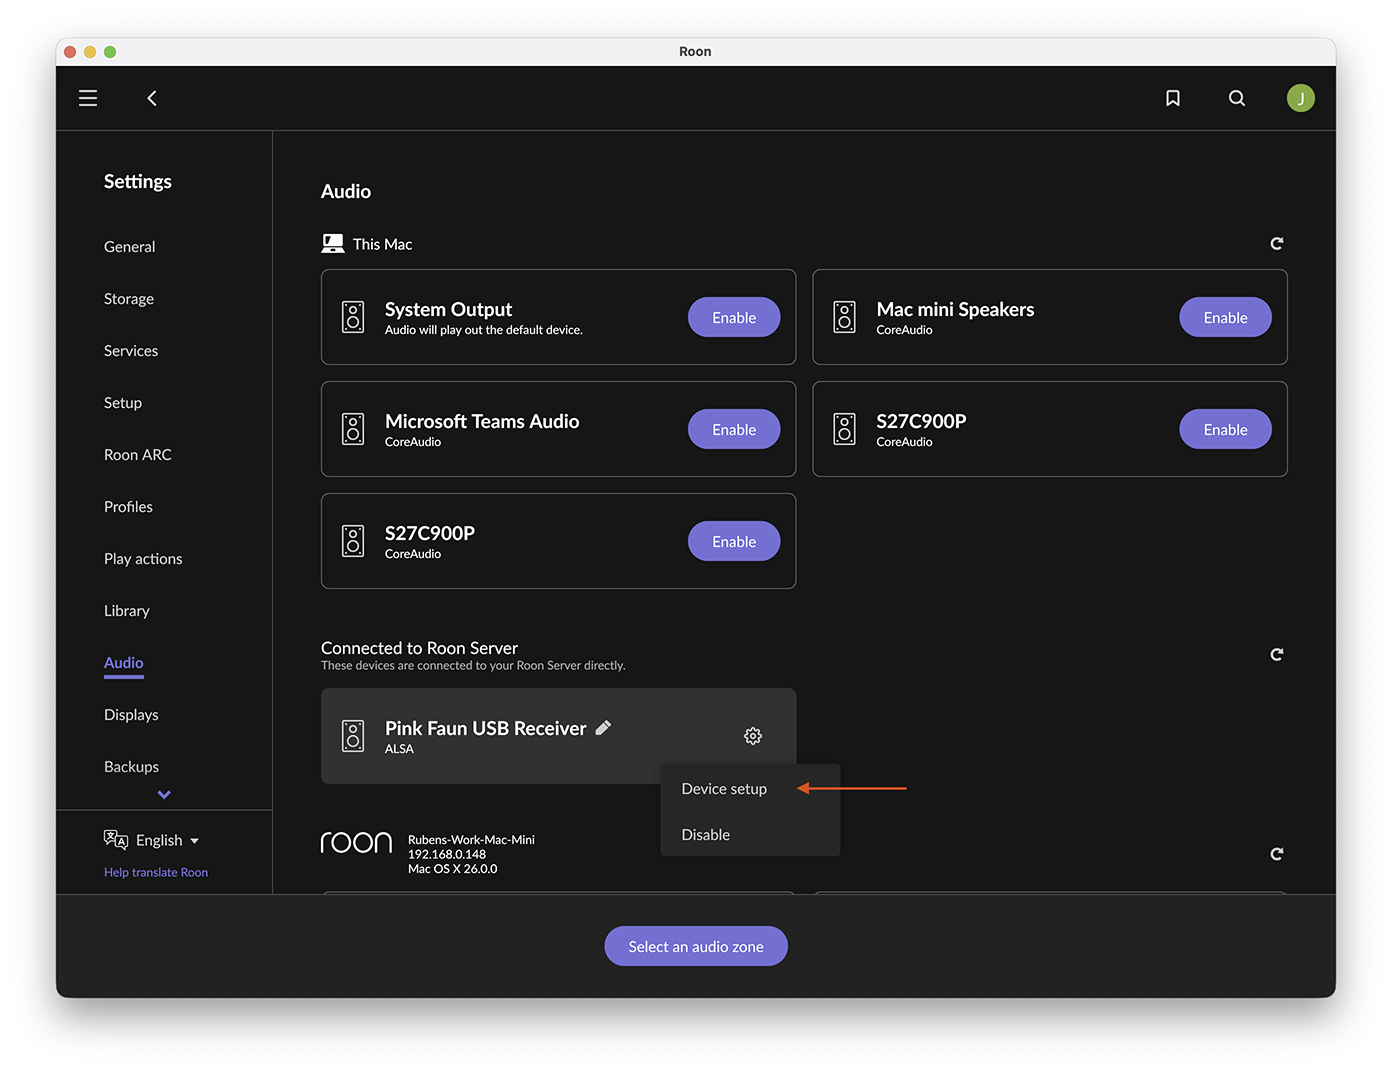Click the Roon logo near Rubens-Work-Mac-Mini

pos(356,843)
